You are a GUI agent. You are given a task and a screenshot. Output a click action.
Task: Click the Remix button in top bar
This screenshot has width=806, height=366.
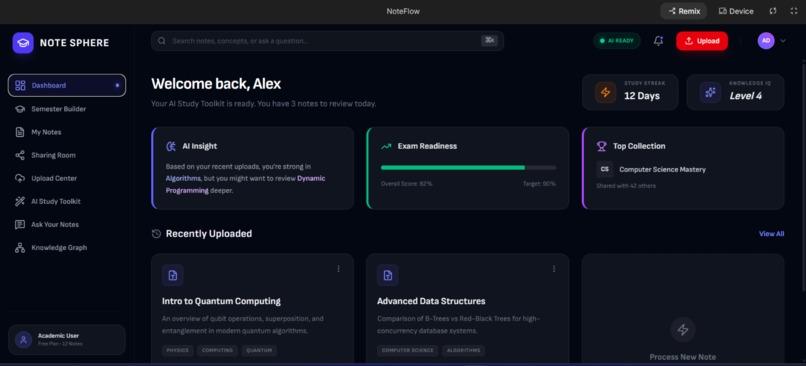[x=684, y=11]
